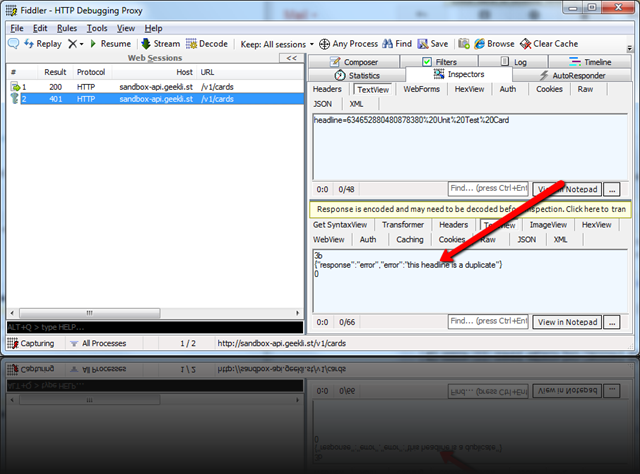Open the response XML tab
Viewport: 640px width, 474px height.
point(560,240)
